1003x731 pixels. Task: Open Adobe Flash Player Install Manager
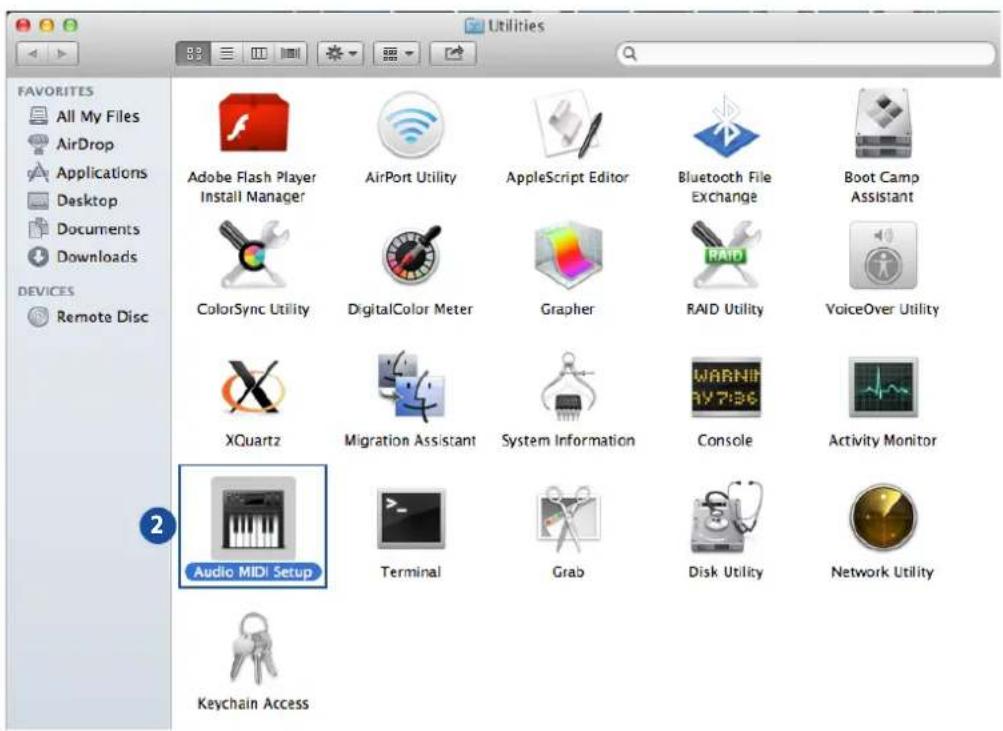[254, 123]
